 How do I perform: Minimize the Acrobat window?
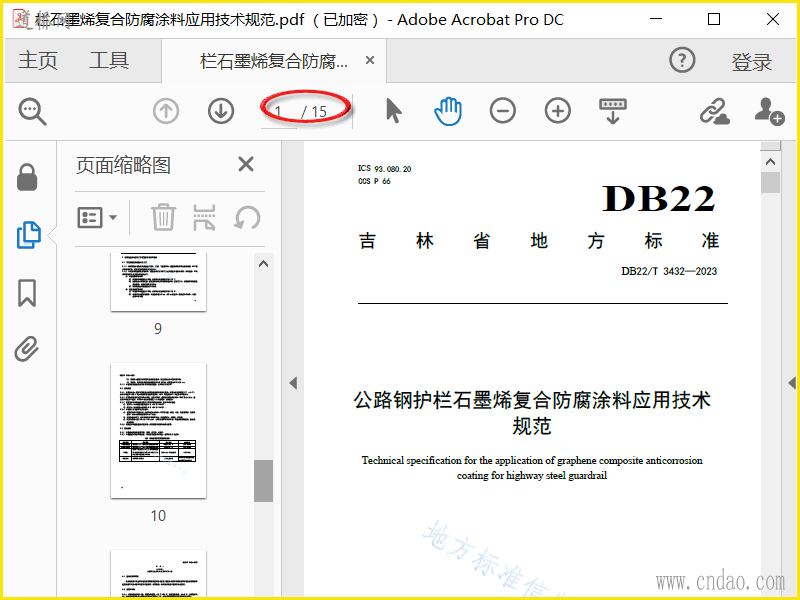[656, 19]
